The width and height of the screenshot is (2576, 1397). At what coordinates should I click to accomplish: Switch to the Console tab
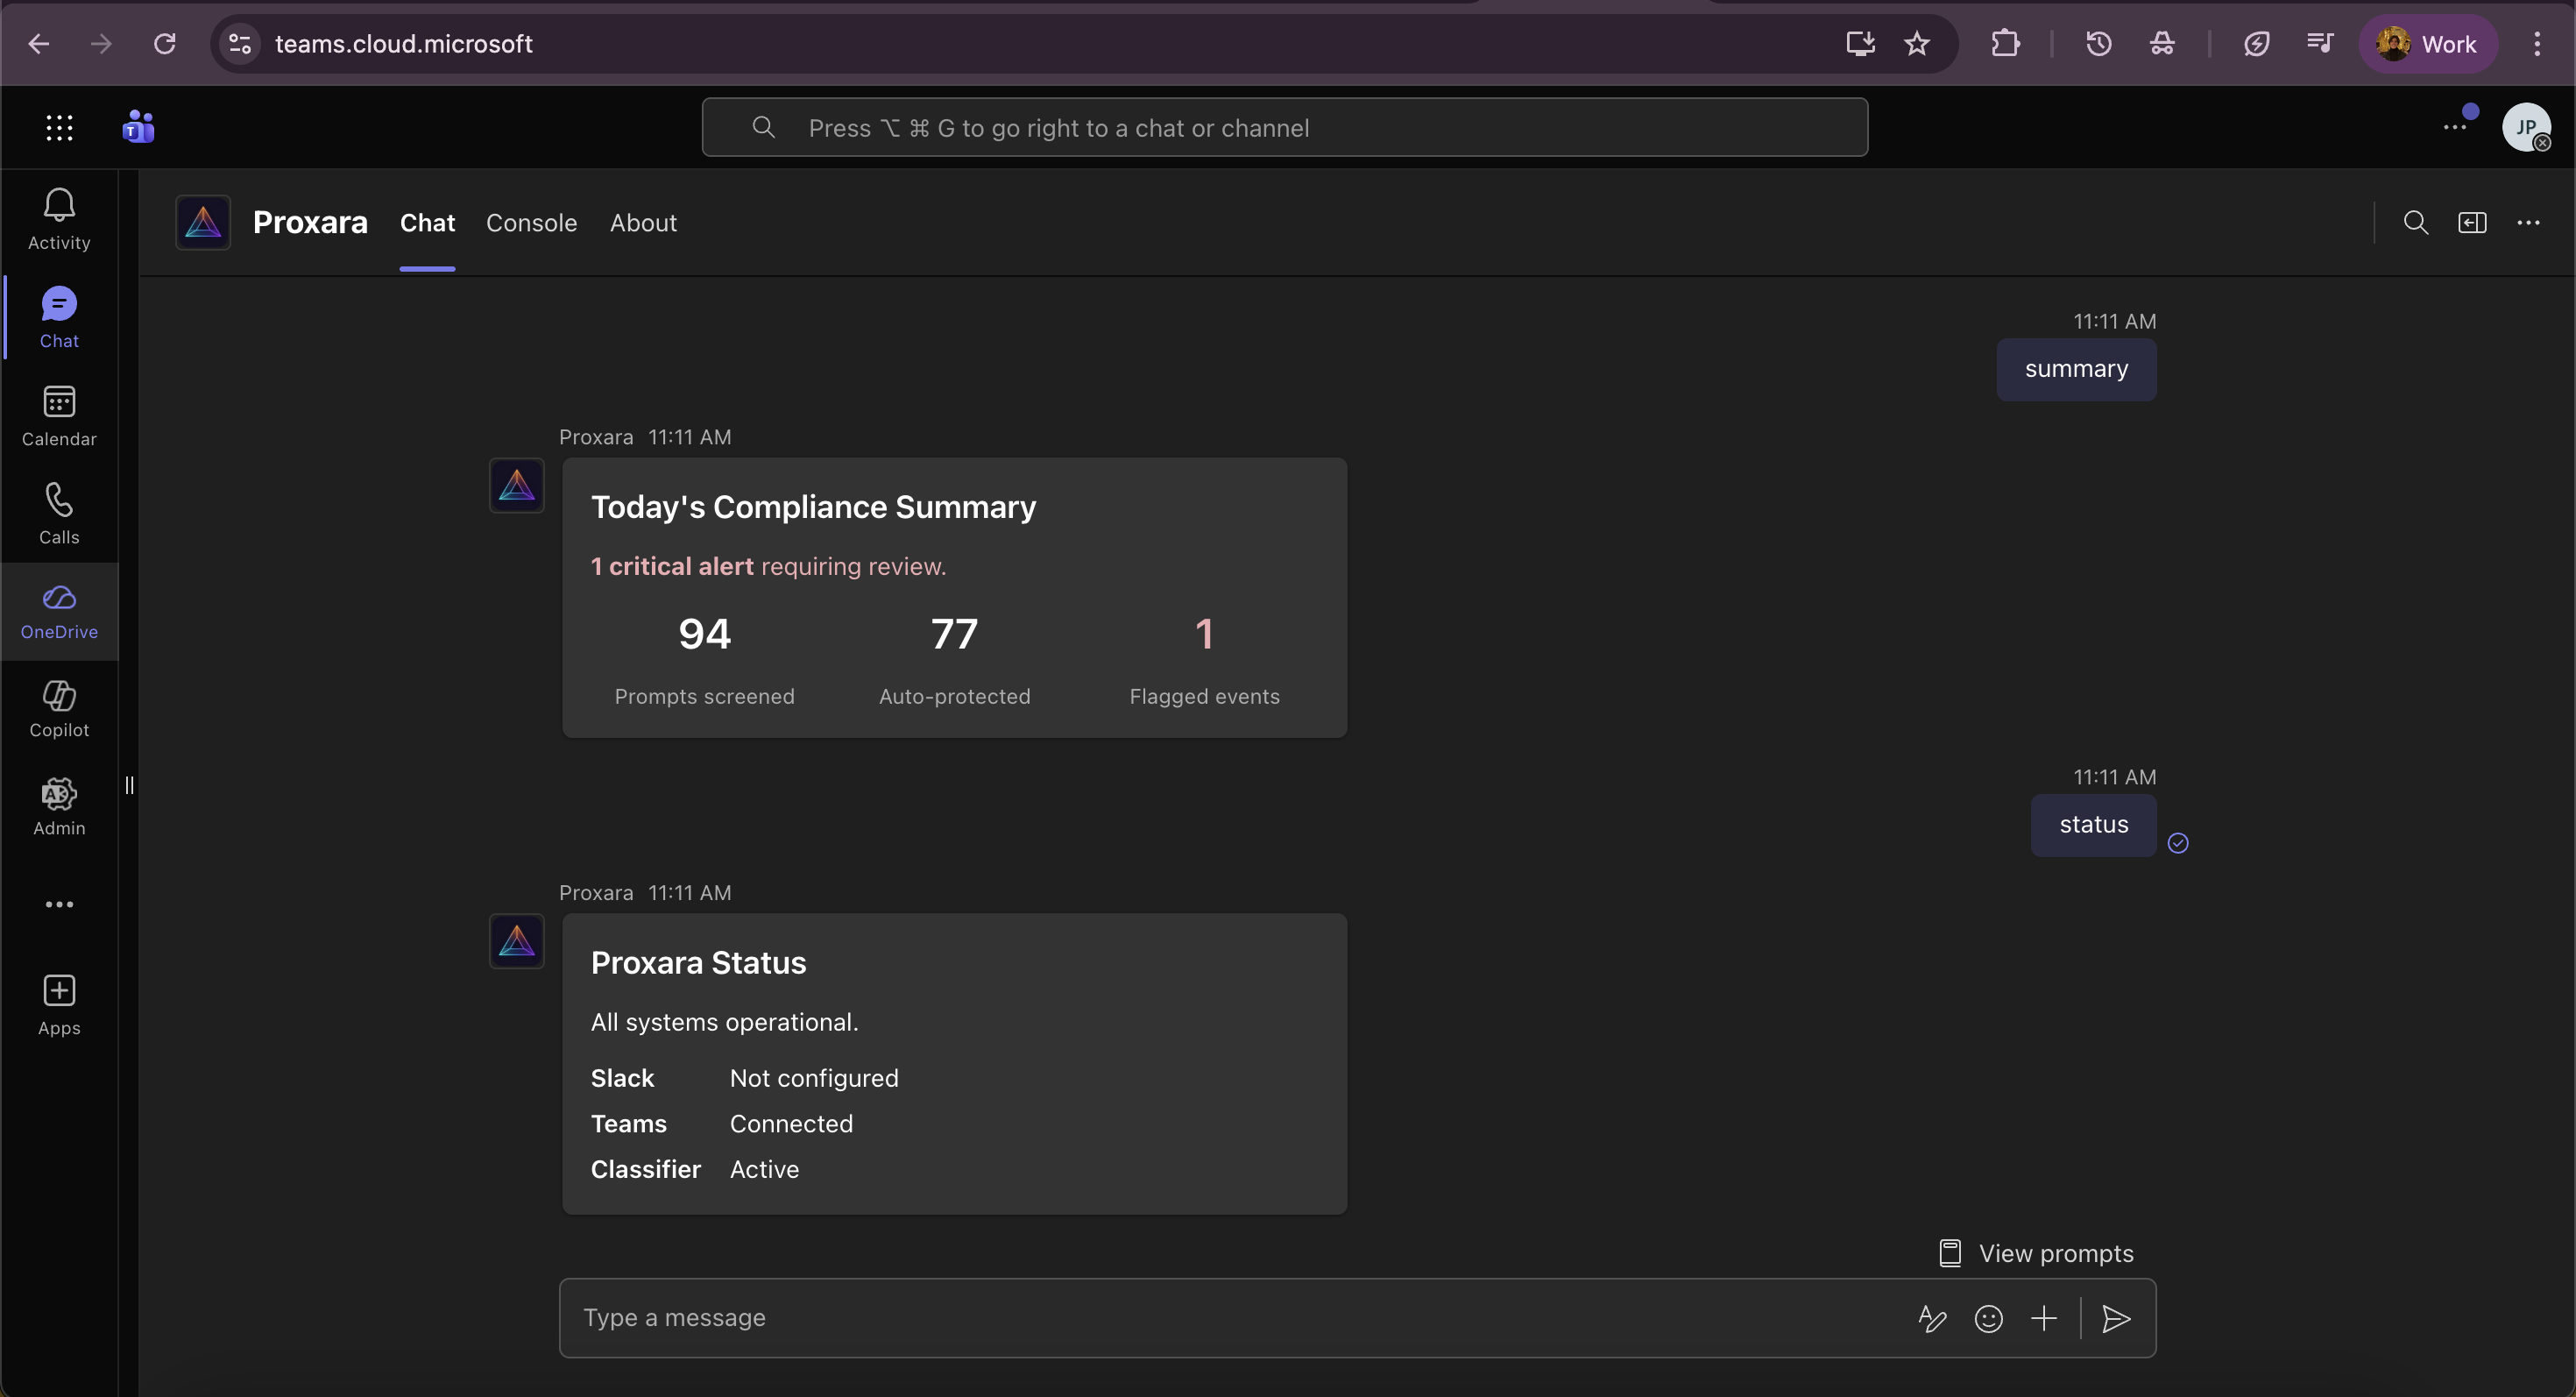click(531, 222)
